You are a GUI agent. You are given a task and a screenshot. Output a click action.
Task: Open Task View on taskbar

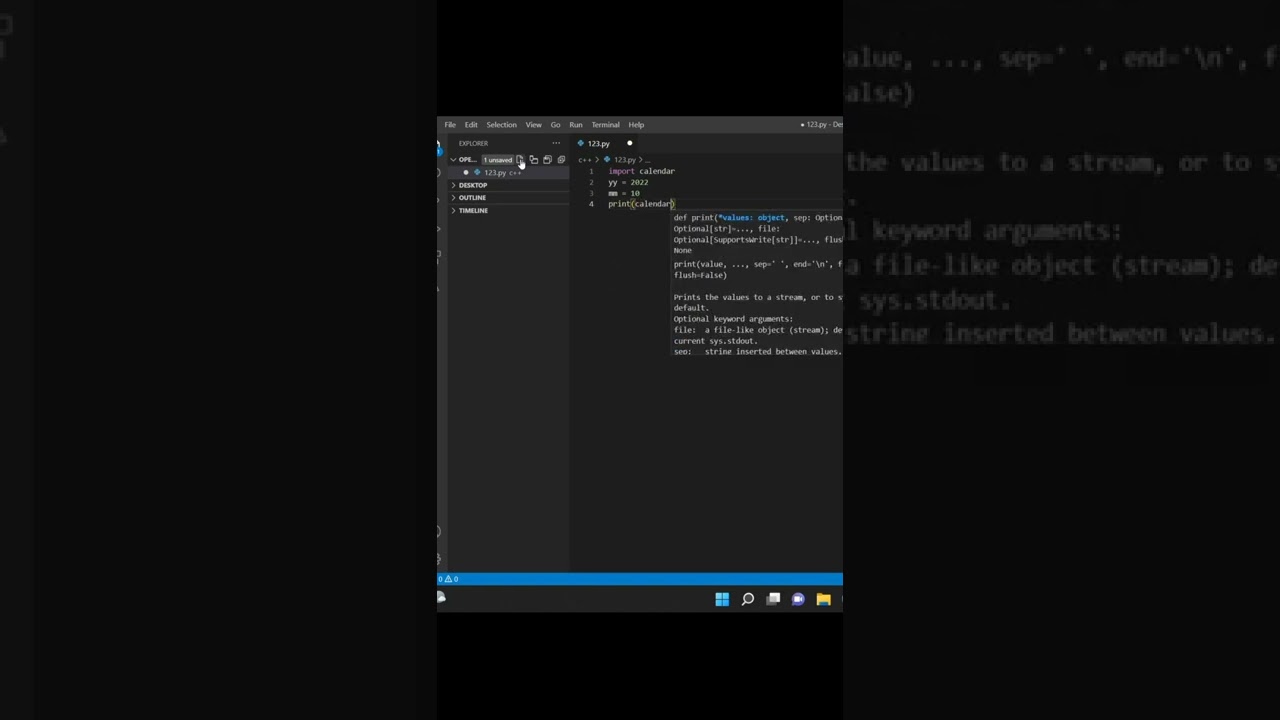click(x=773, y=599)
